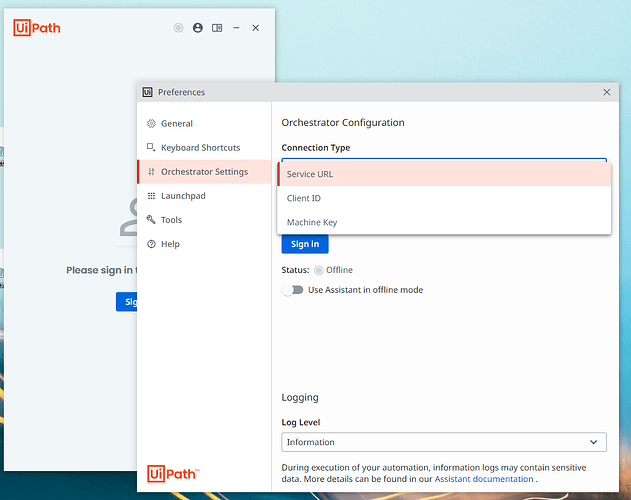Toggle Use Assistant in offline mode

click(x=293, y=290)
